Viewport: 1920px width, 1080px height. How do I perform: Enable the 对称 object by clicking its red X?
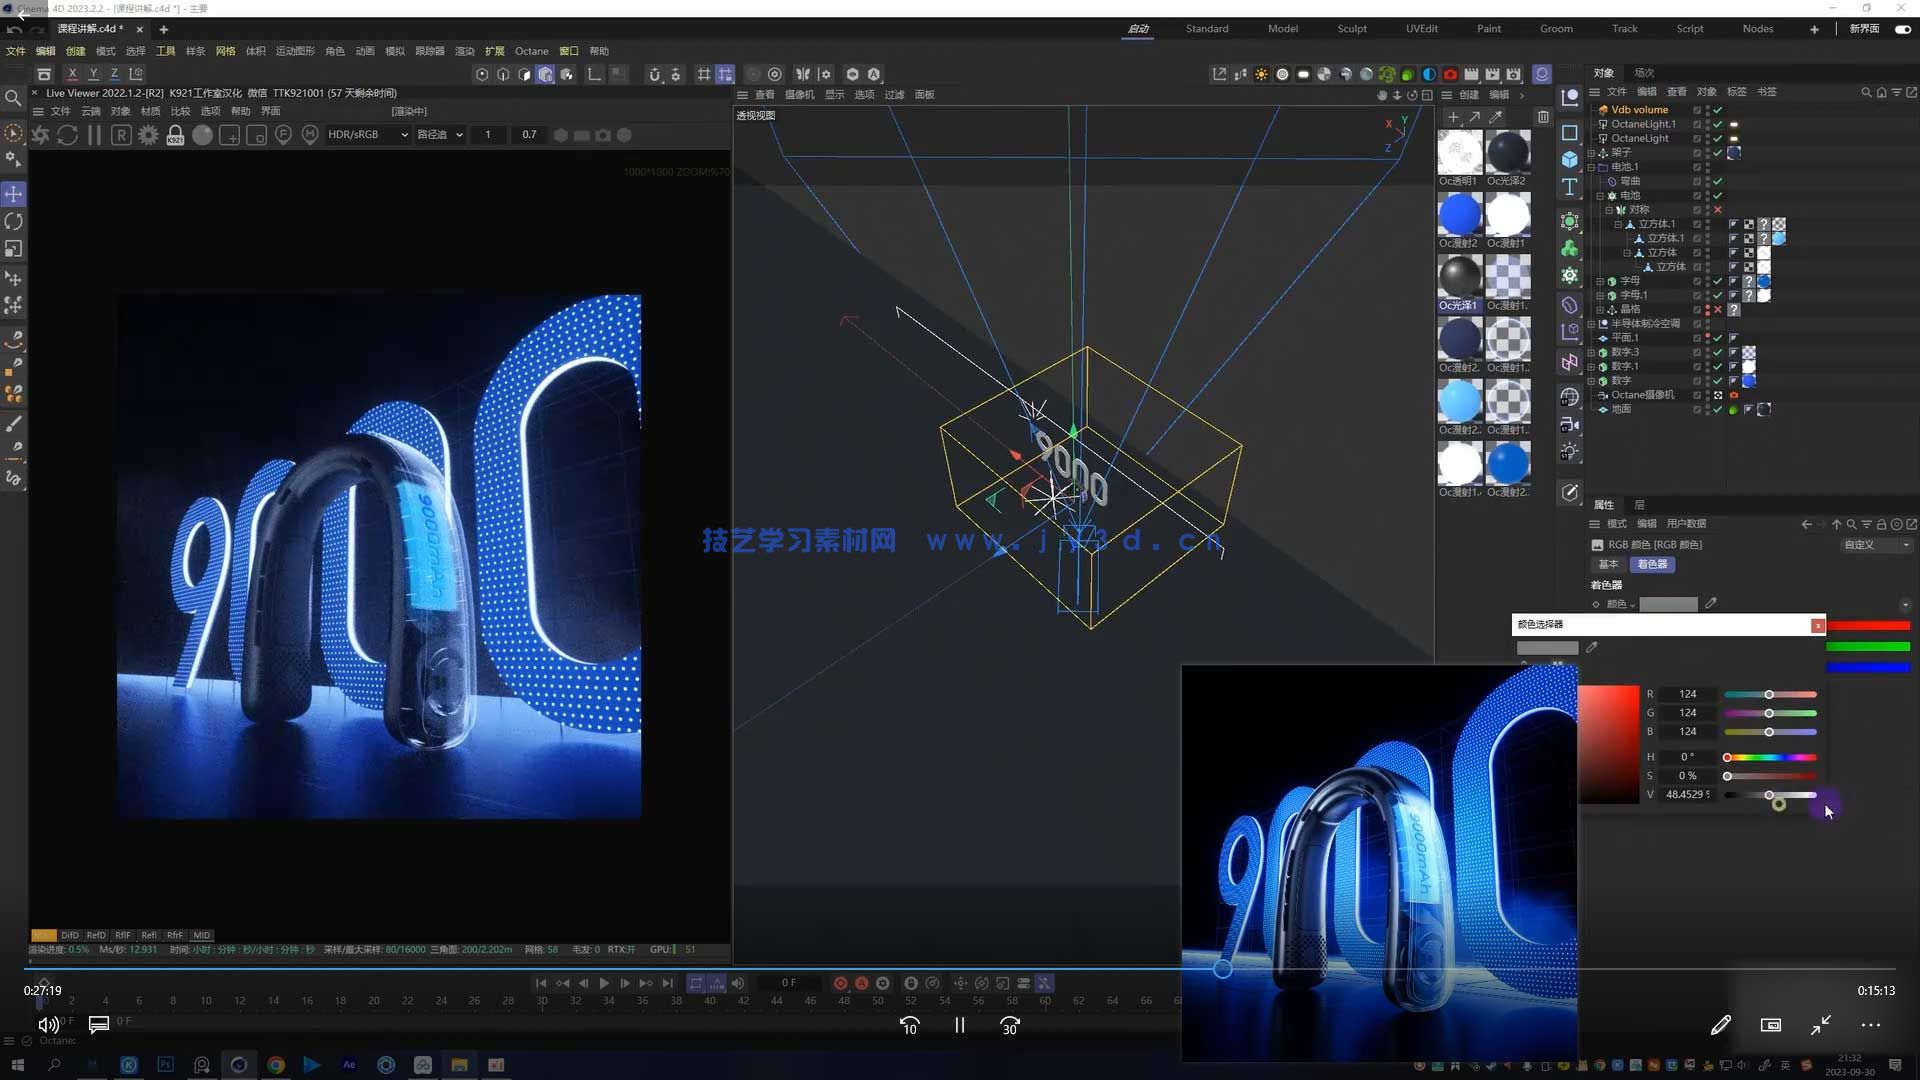[x=1718, y=210]
